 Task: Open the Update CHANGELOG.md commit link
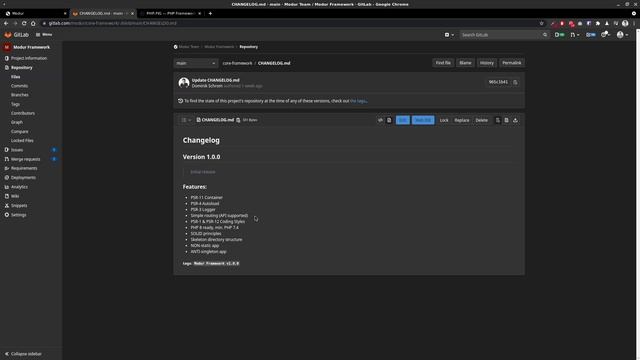pyautogui.click(x=216, y=80)
